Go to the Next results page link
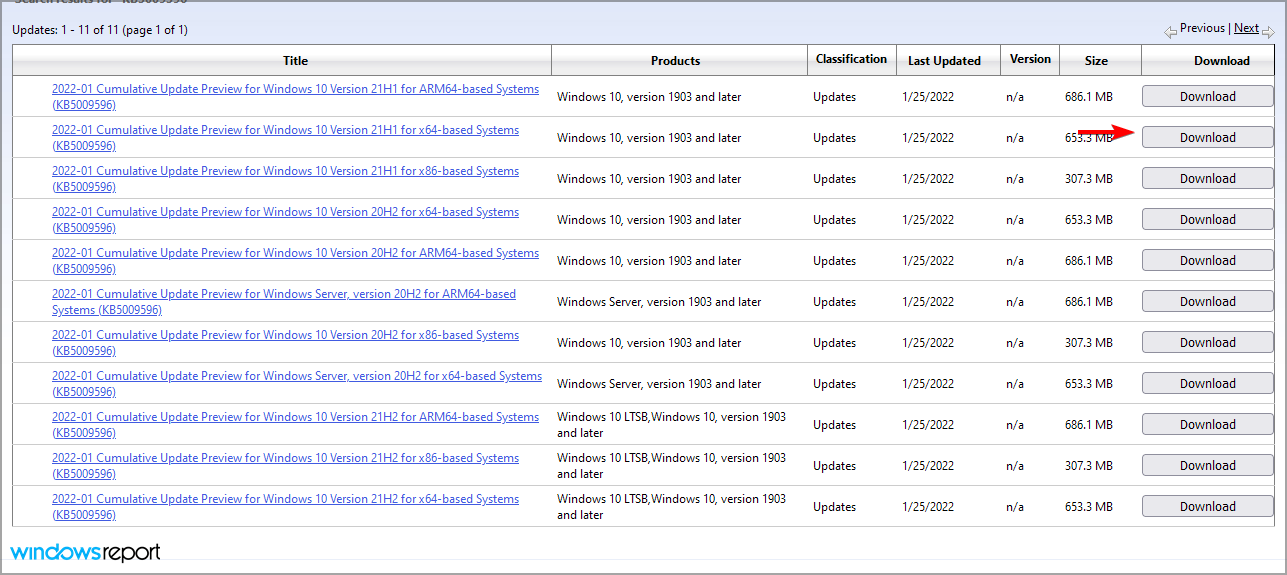Image resolution: width=1287 pixels, height=575 pixels. coord(1246,28)
